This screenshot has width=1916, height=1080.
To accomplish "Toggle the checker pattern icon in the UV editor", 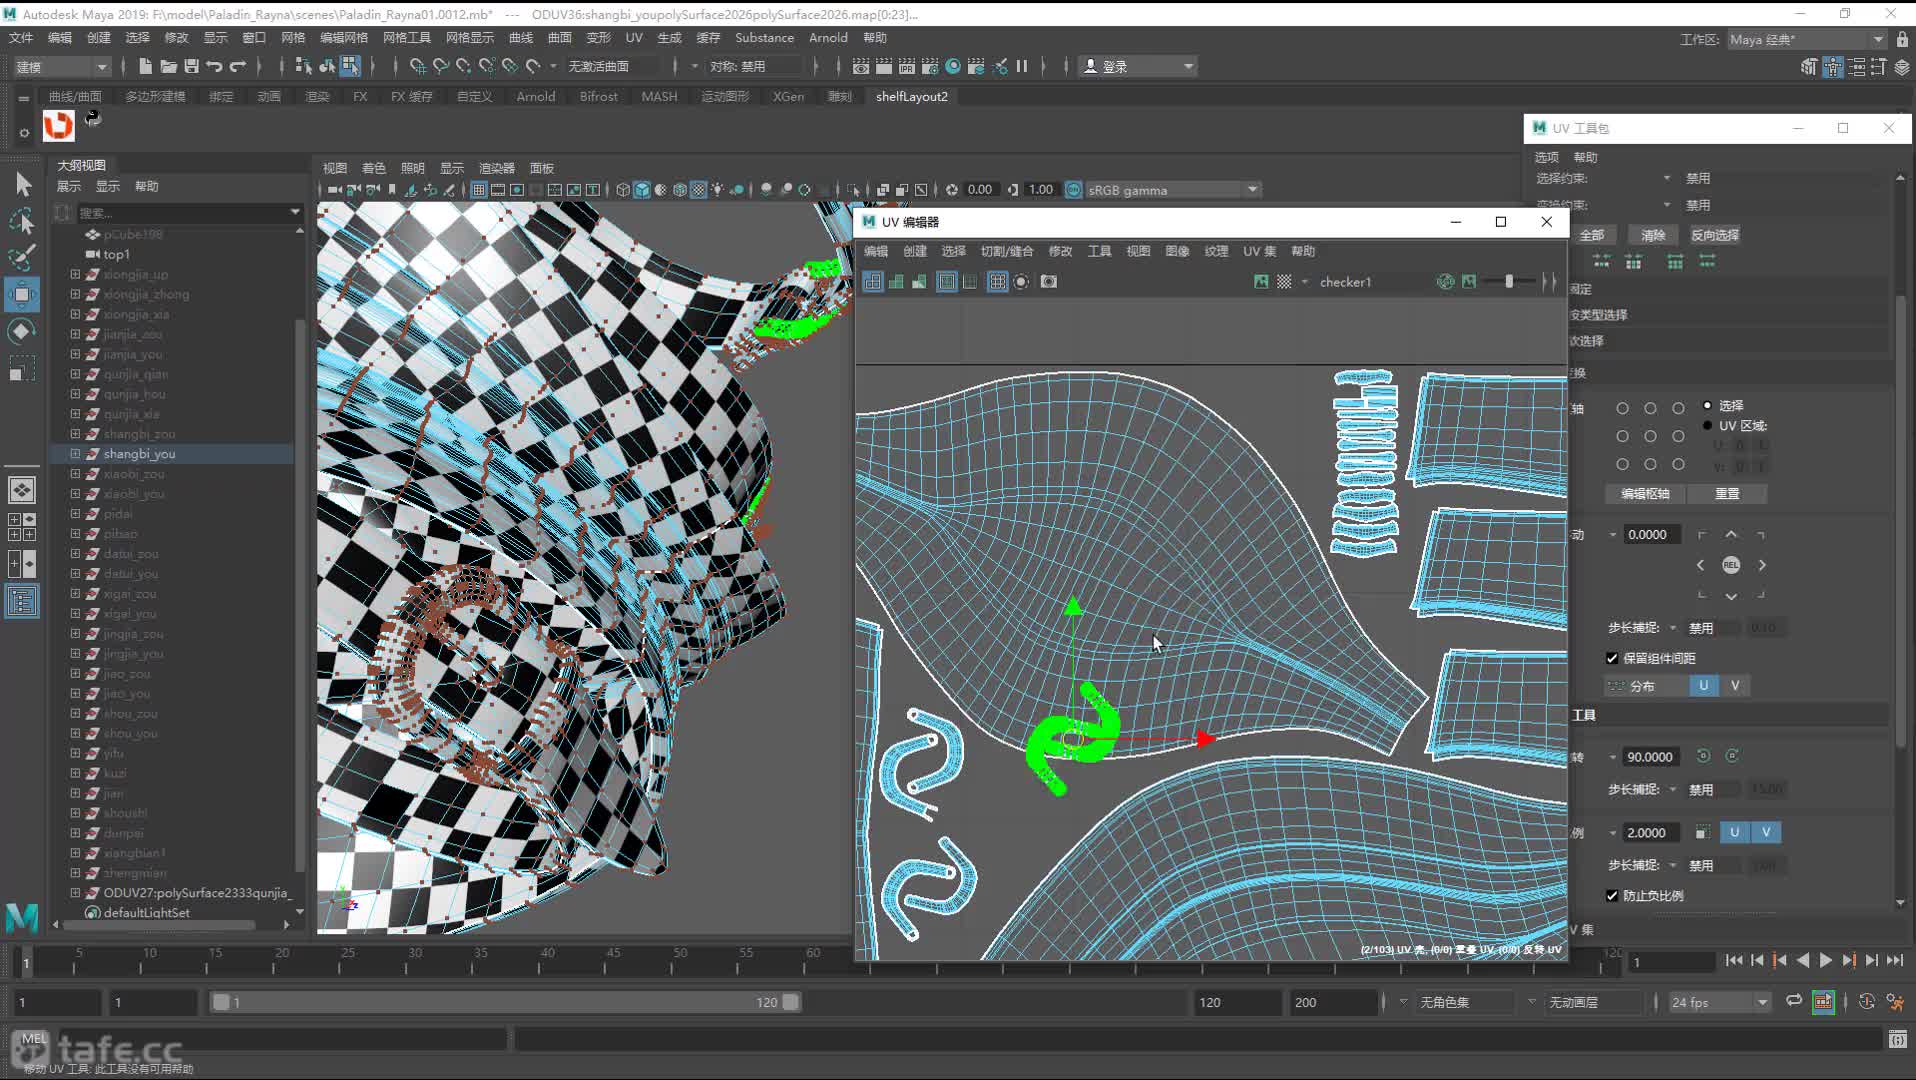I will 1284,282.
